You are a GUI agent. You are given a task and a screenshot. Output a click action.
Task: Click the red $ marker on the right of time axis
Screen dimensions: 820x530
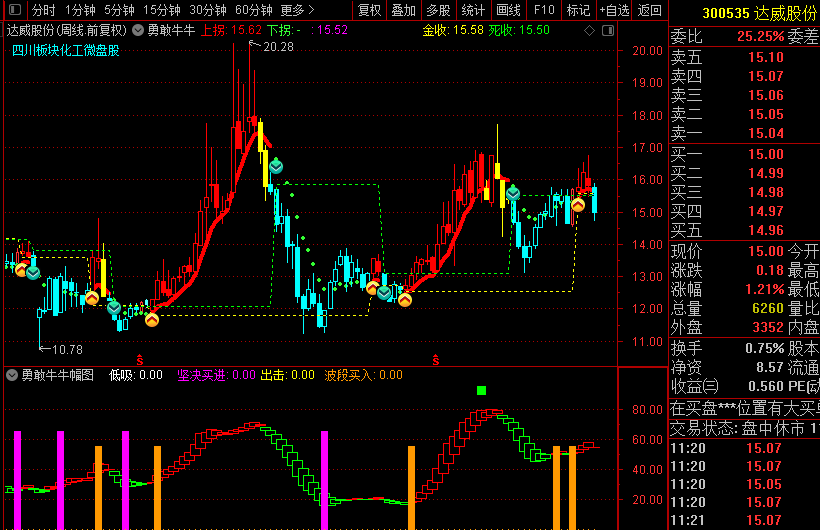[436, 358]
